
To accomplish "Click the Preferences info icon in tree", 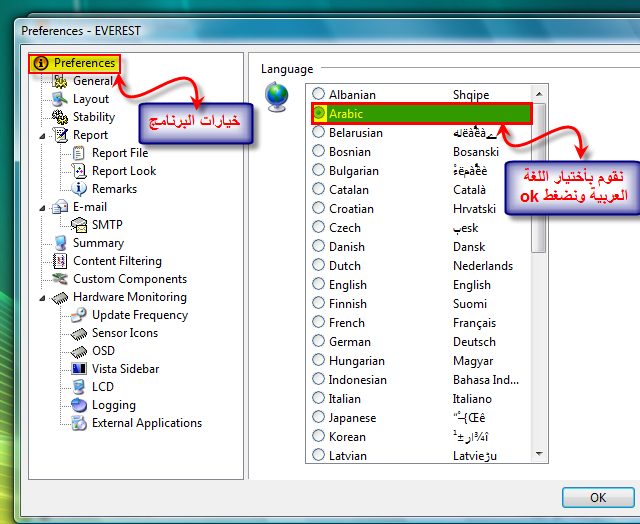I will point(41,63).
